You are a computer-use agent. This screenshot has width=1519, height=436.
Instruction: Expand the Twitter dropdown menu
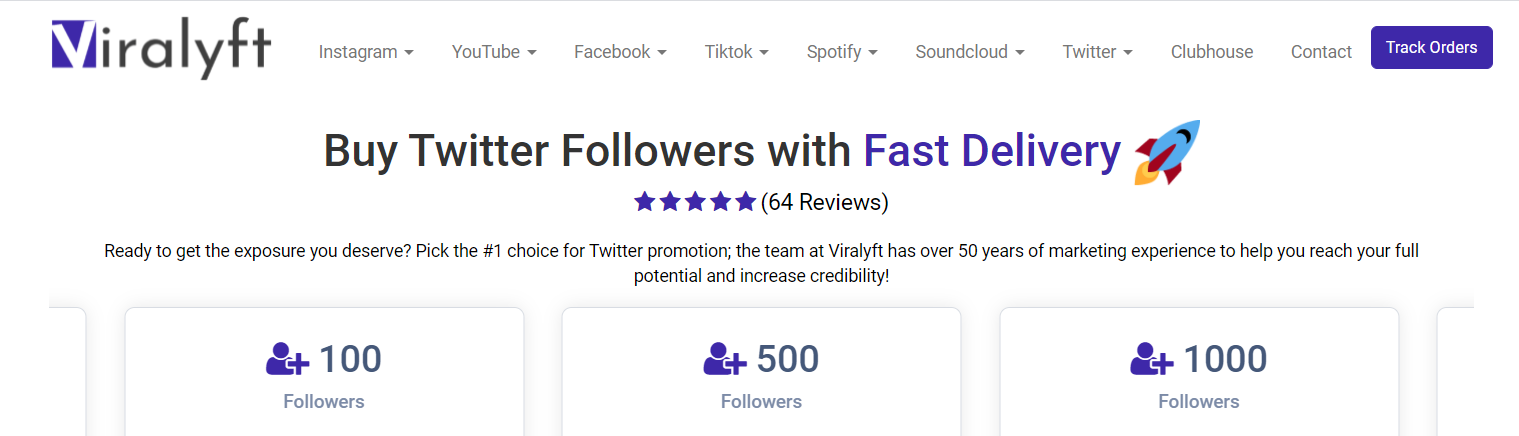1098,52
